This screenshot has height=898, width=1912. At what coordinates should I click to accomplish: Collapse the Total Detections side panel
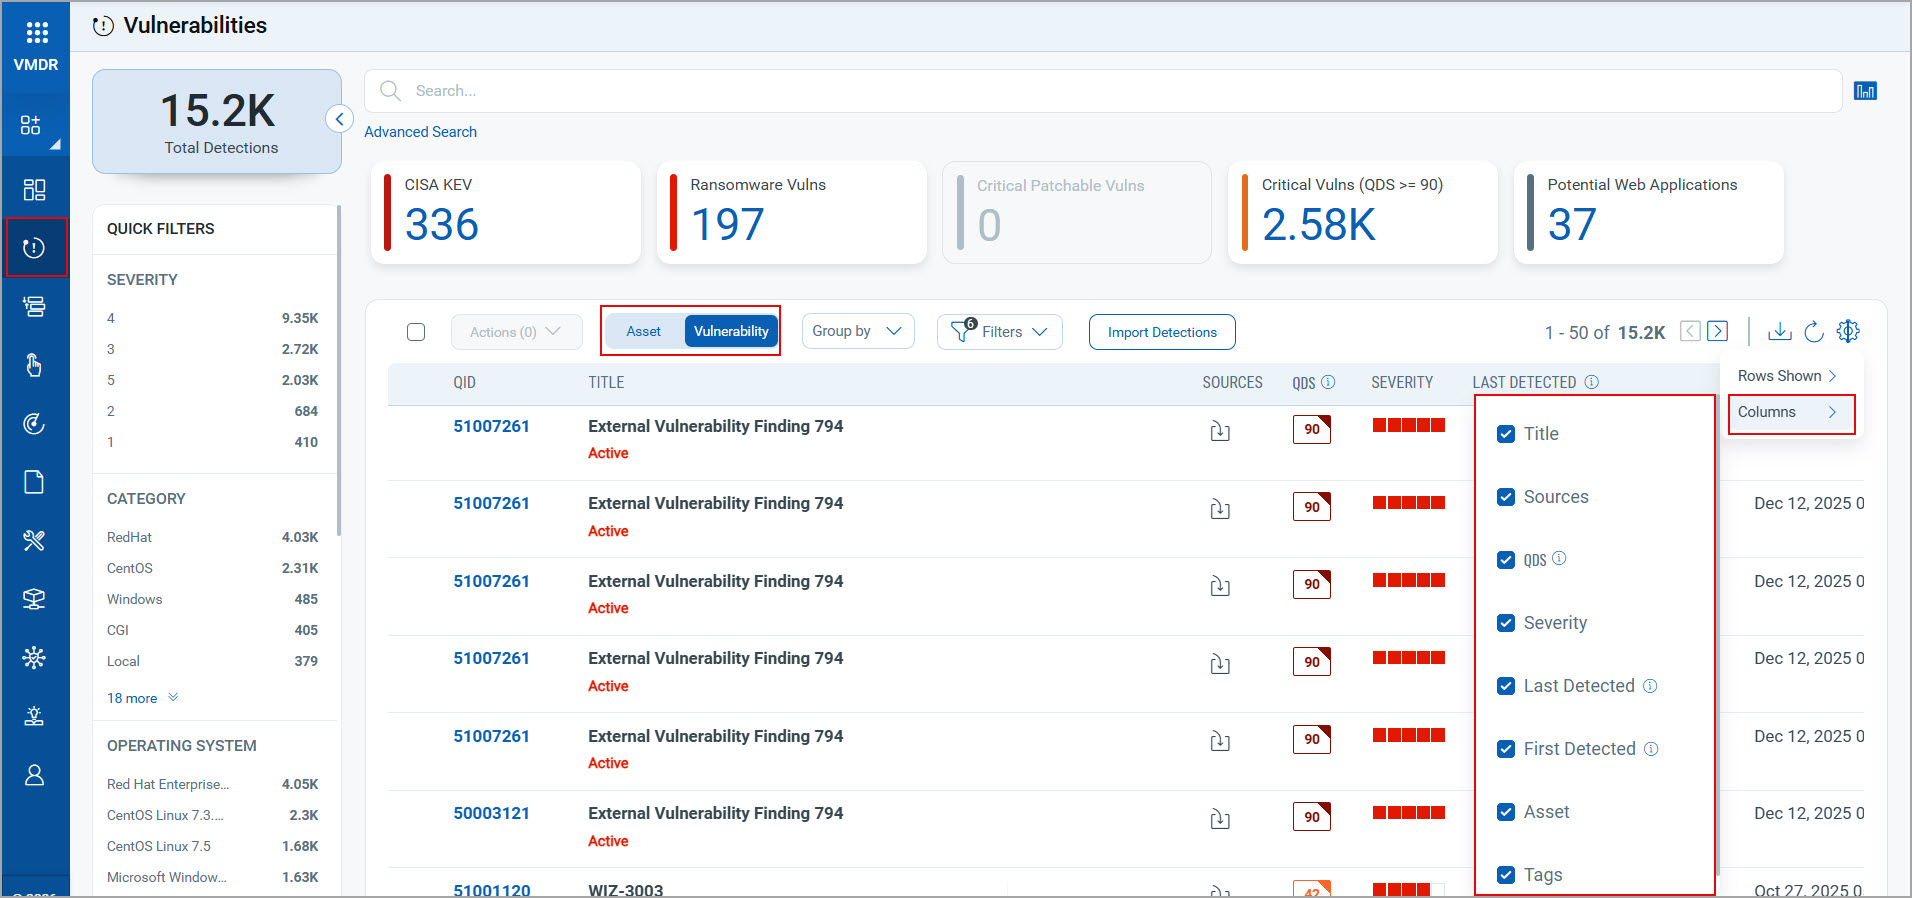pyautogui.click(x=339, y=119)
